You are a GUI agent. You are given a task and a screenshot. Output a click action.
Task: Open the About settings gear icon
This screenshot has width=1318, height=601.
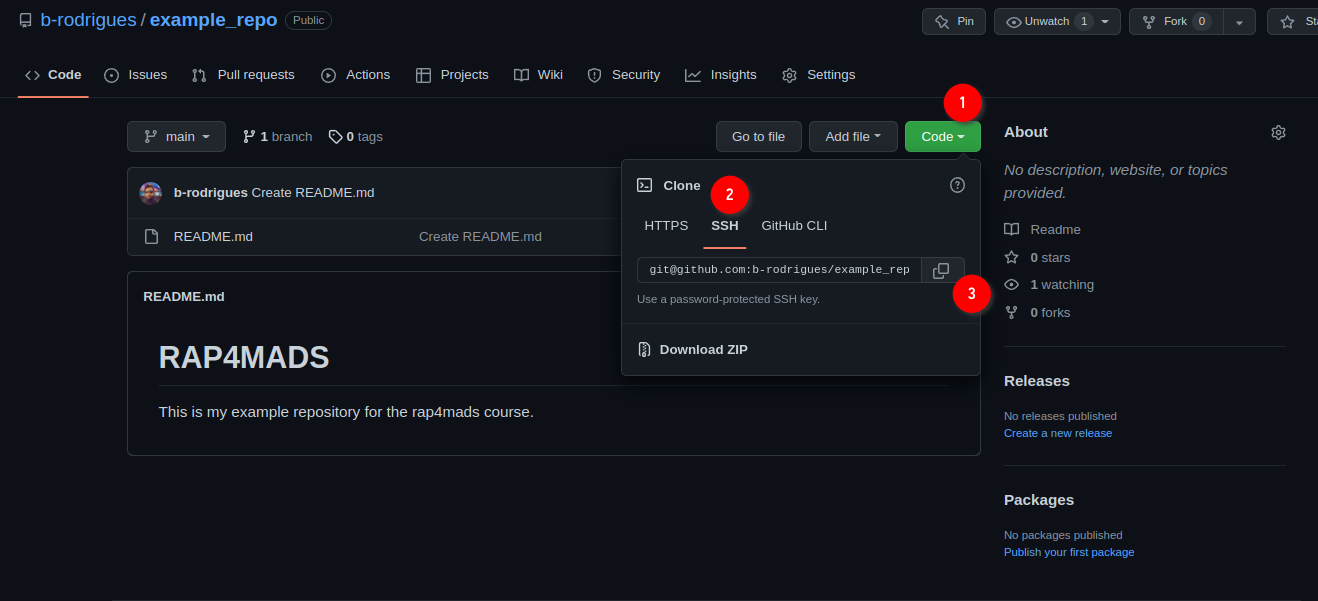pos(1278,132)
